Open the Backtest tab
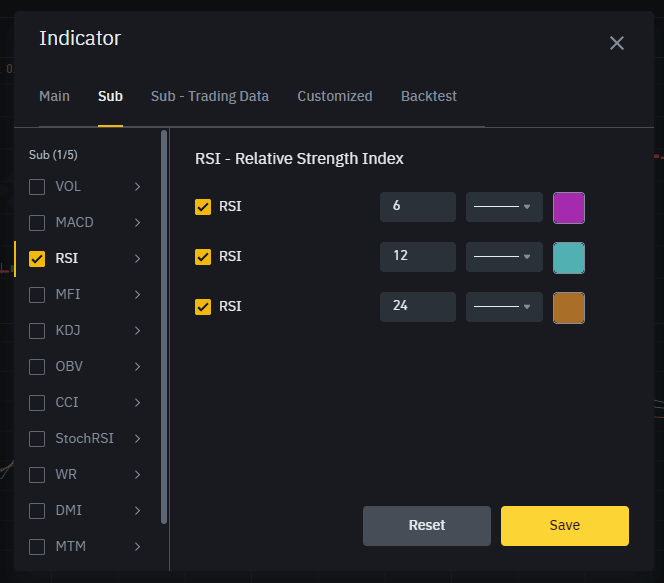 [429, 96]
